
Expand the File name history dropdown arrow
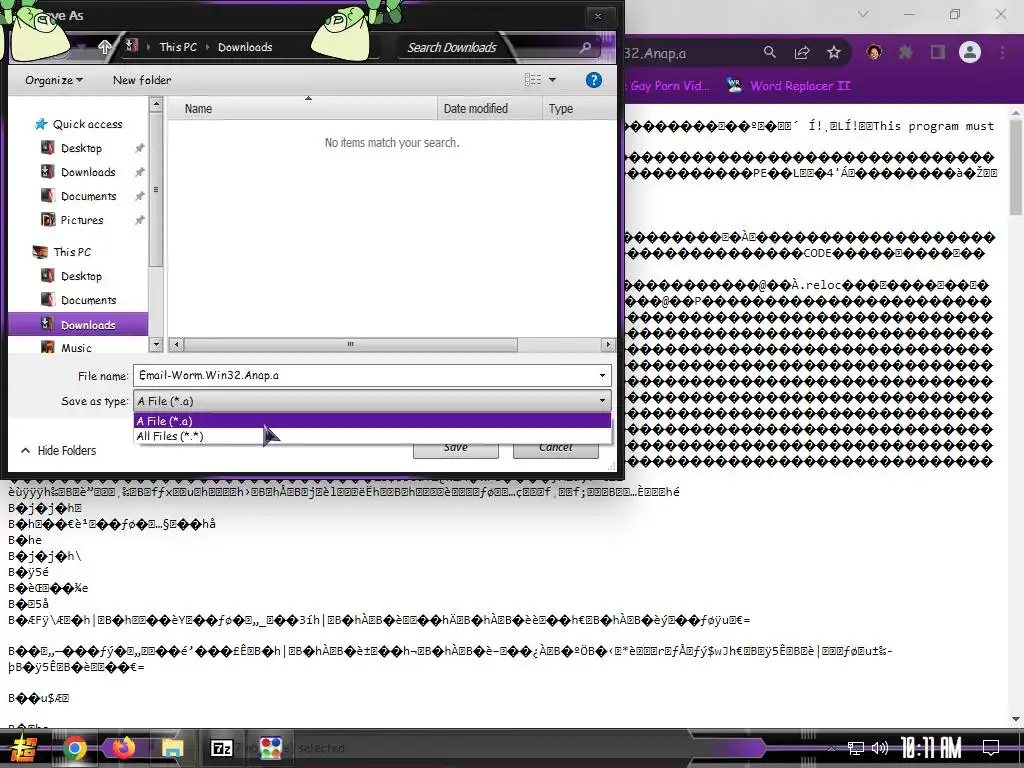[602, 376]
